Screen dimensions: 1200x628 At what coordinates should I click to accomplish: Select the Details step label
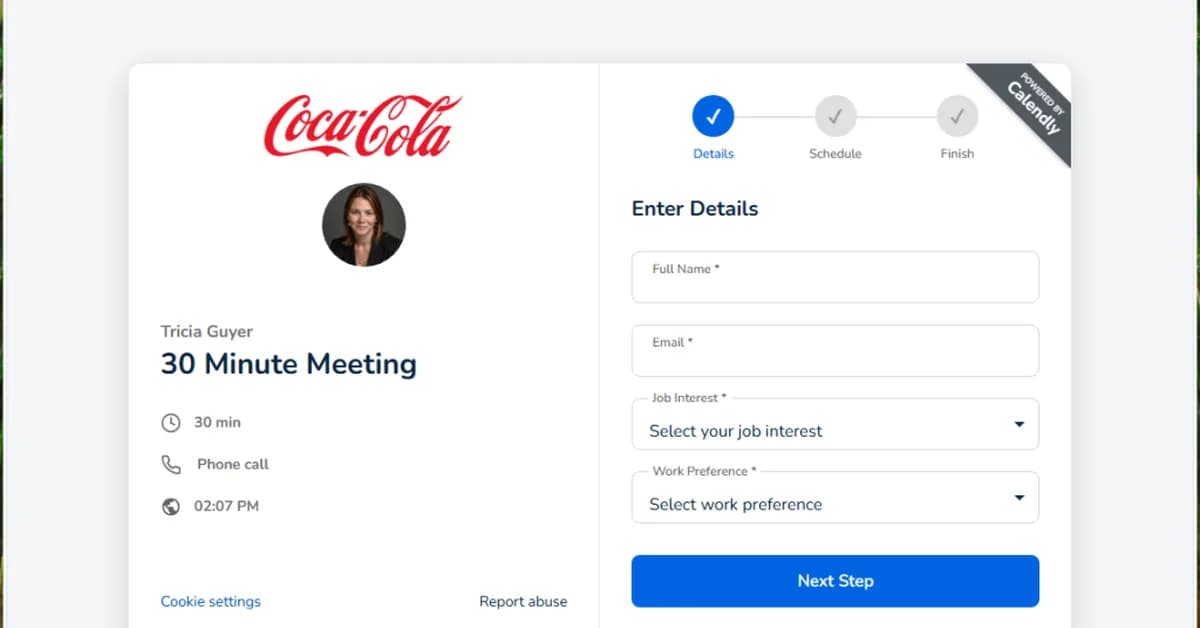[713, 153]
